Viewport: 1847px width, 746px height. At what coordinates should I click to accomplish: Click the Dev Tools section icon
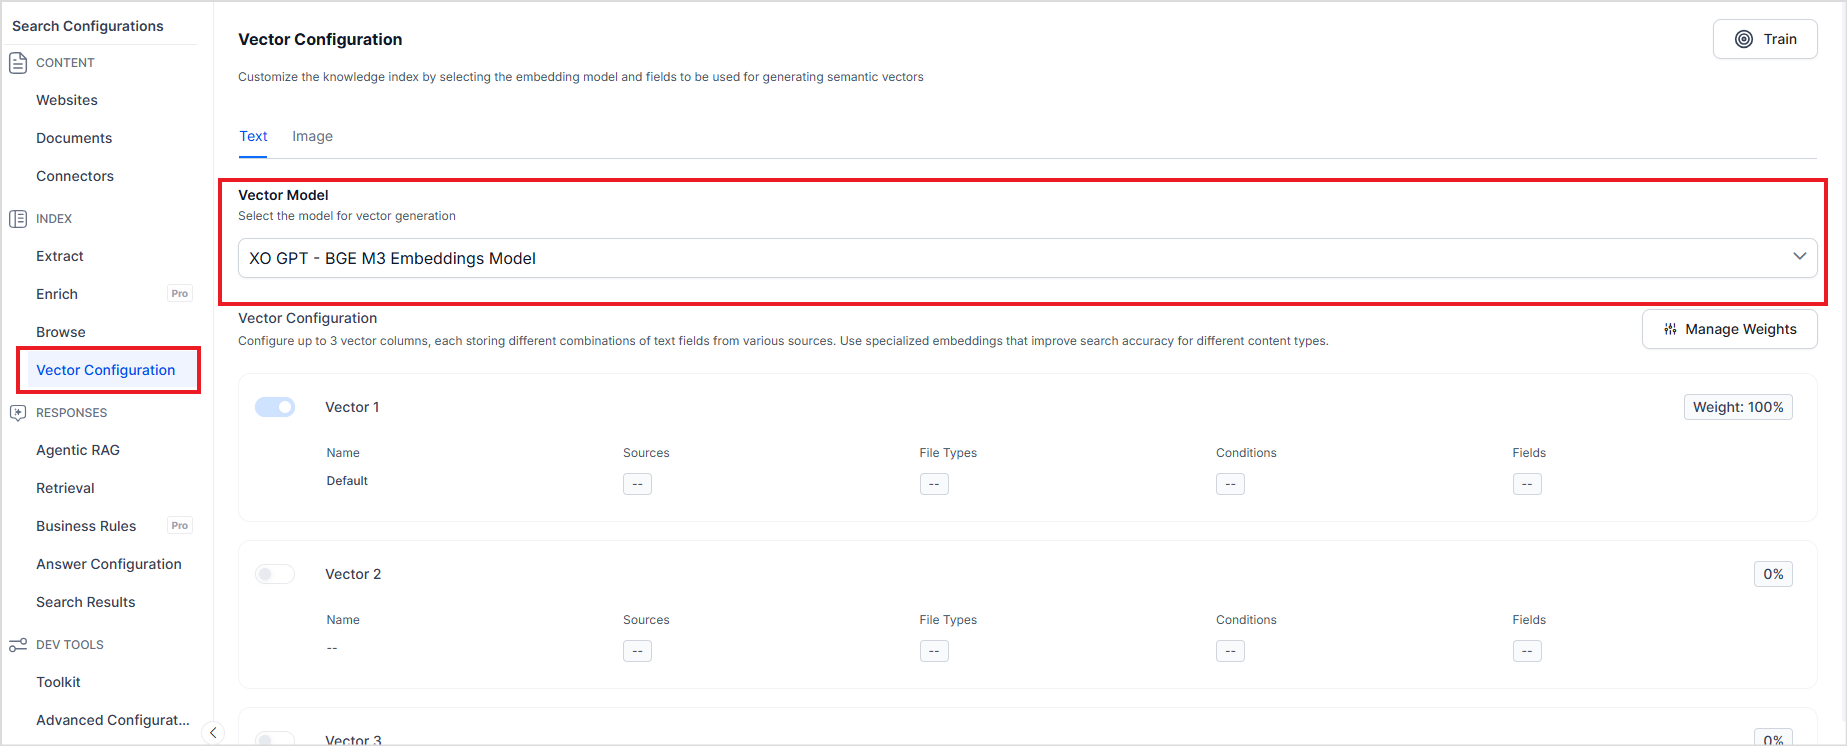click(18, 645)
